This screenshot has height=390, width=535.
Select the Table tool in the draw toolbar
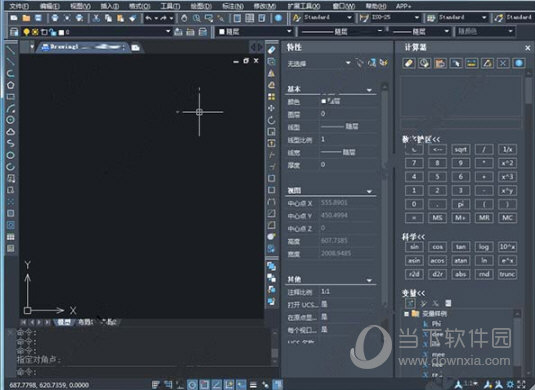(11, 237)
